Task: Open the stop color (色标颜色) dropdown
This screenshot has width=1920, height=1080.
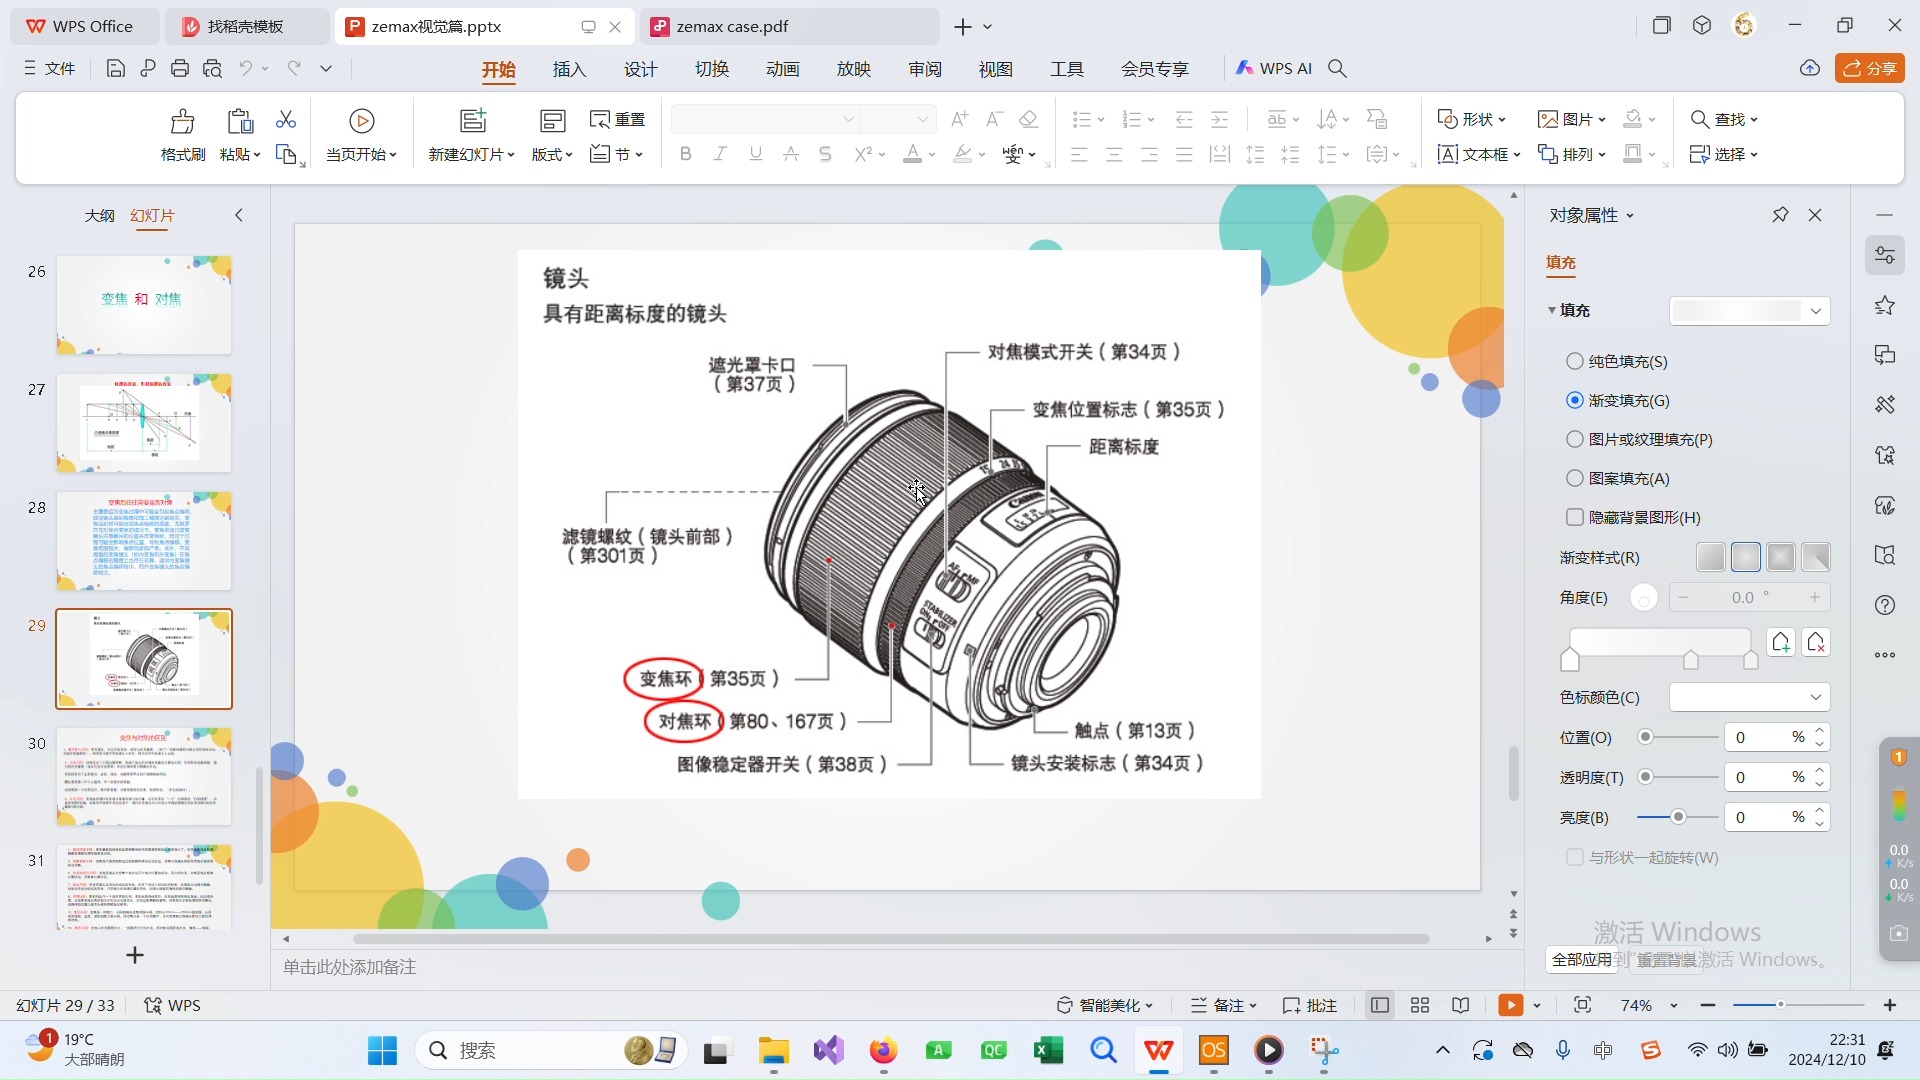Action: click(x=1750, y=697)
